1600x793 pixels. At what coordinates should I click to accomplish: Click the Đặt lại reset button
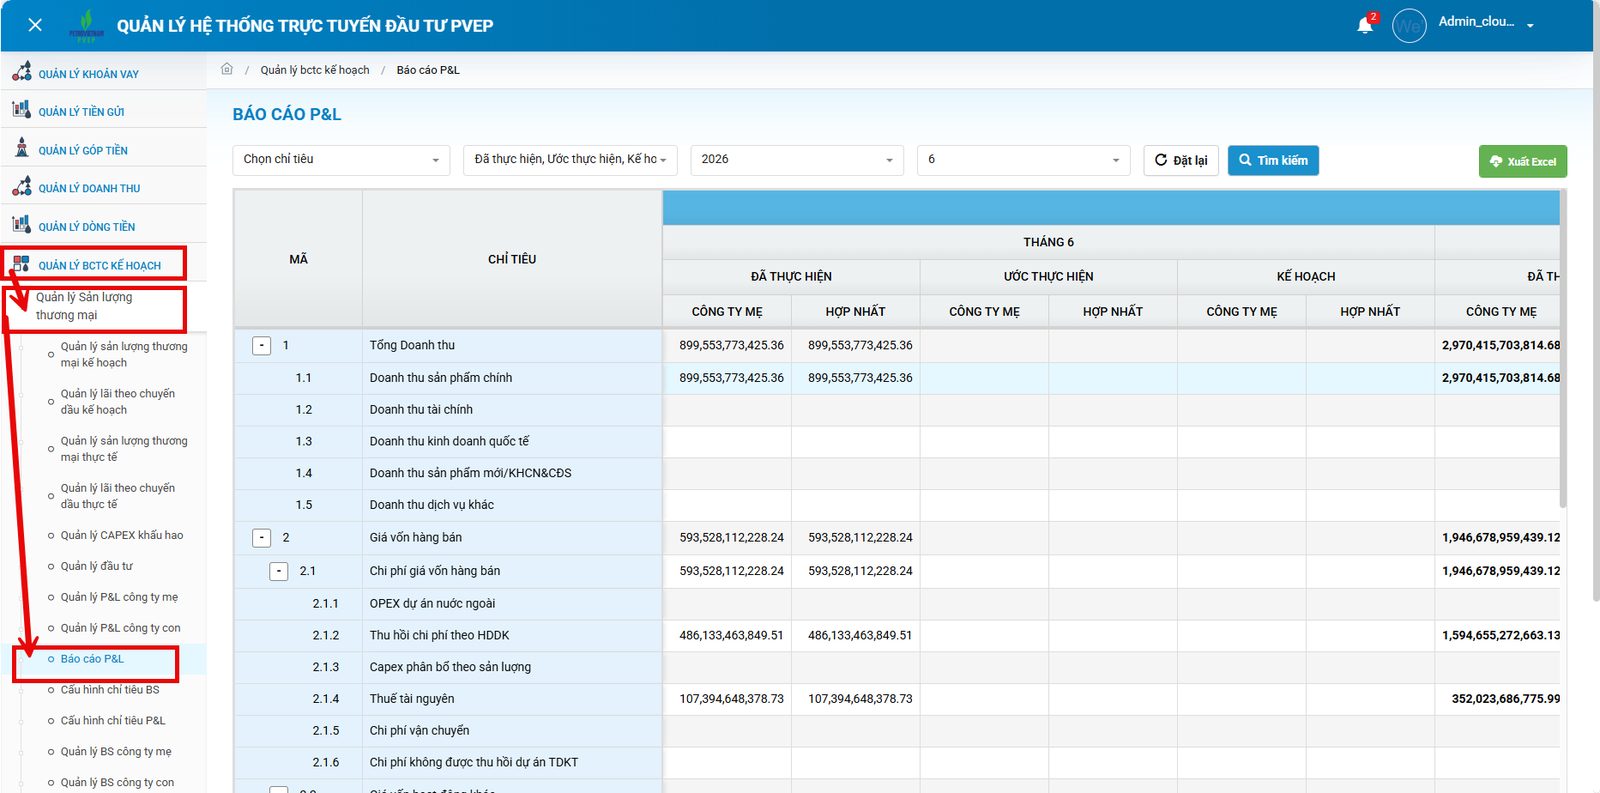click(1181, 160)
